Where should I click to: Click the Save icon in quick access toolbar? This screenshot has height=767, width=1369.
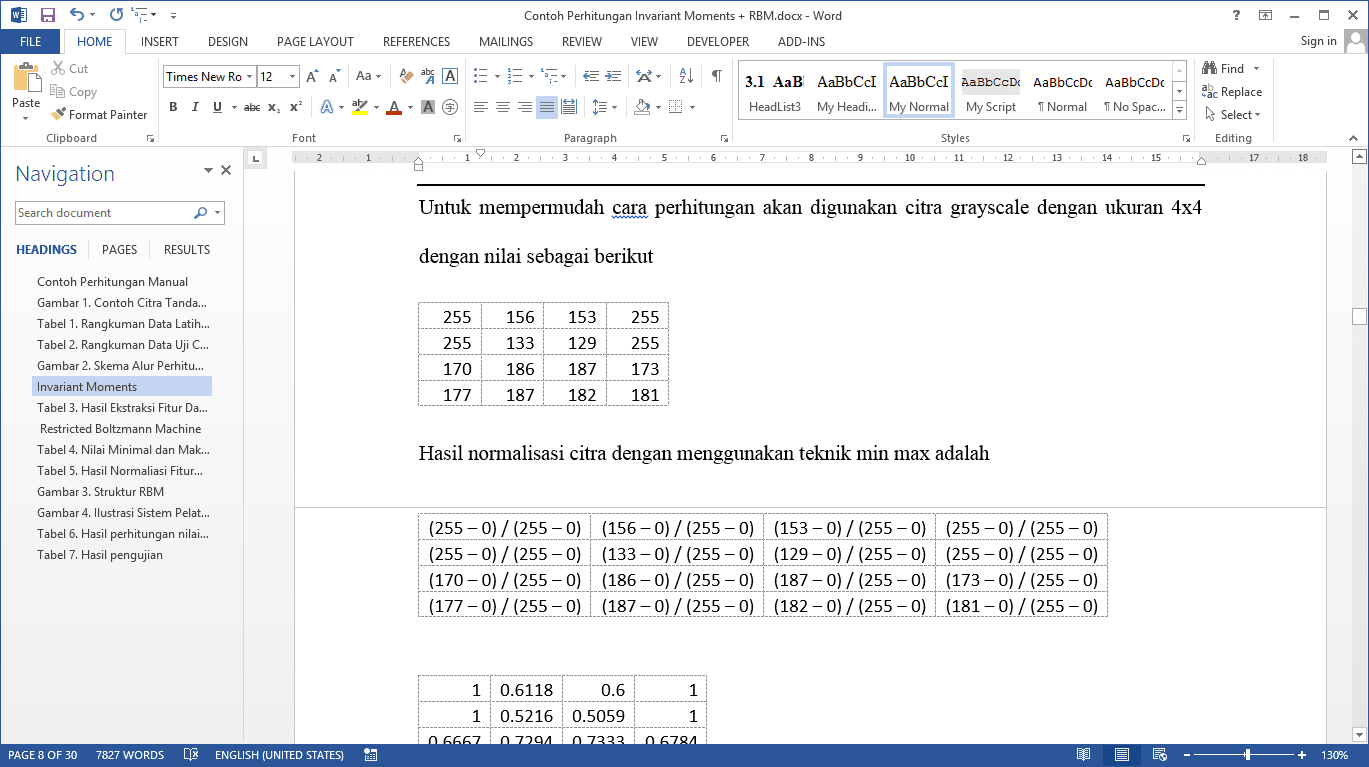point(48,15)
